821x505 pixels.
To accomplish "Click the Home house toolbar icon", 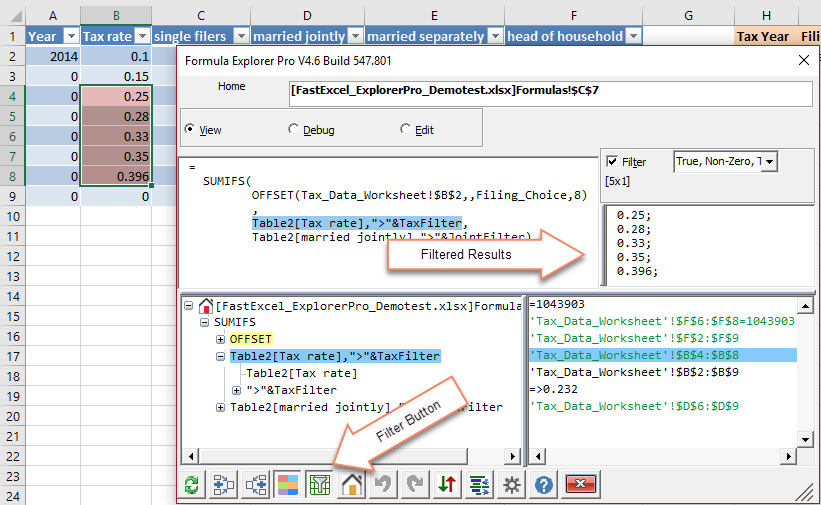I will pyautogui.click(x=352, y=484).
